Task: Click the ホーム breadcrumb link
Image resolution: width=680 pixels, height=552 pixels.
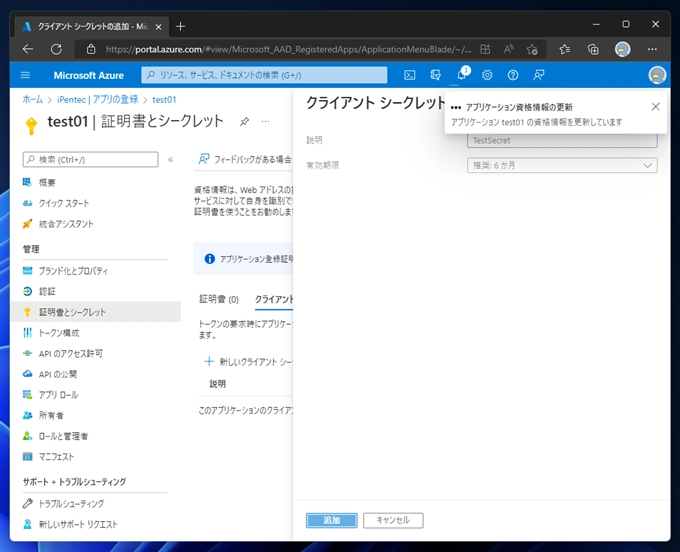Action: (33, 100)
